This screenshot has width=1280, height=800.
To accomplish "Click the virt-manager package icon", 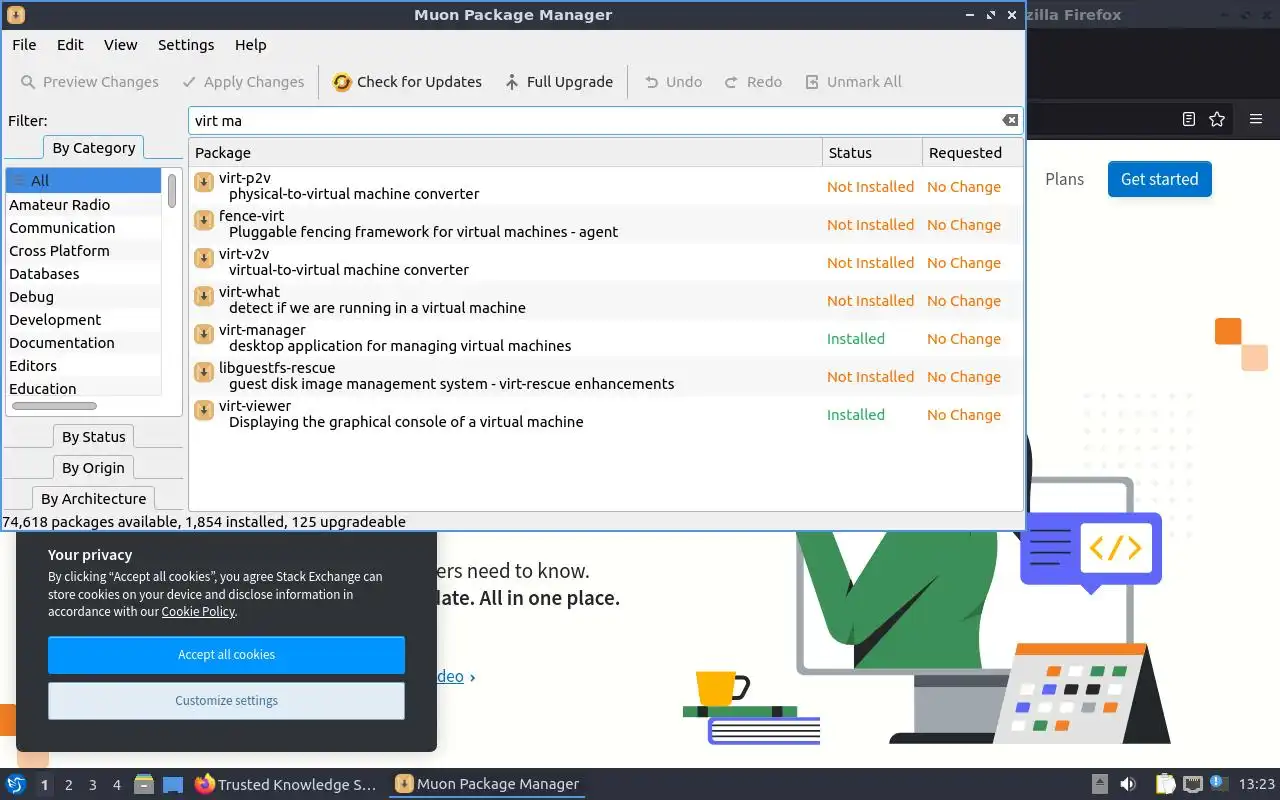I will click(204, 333).
